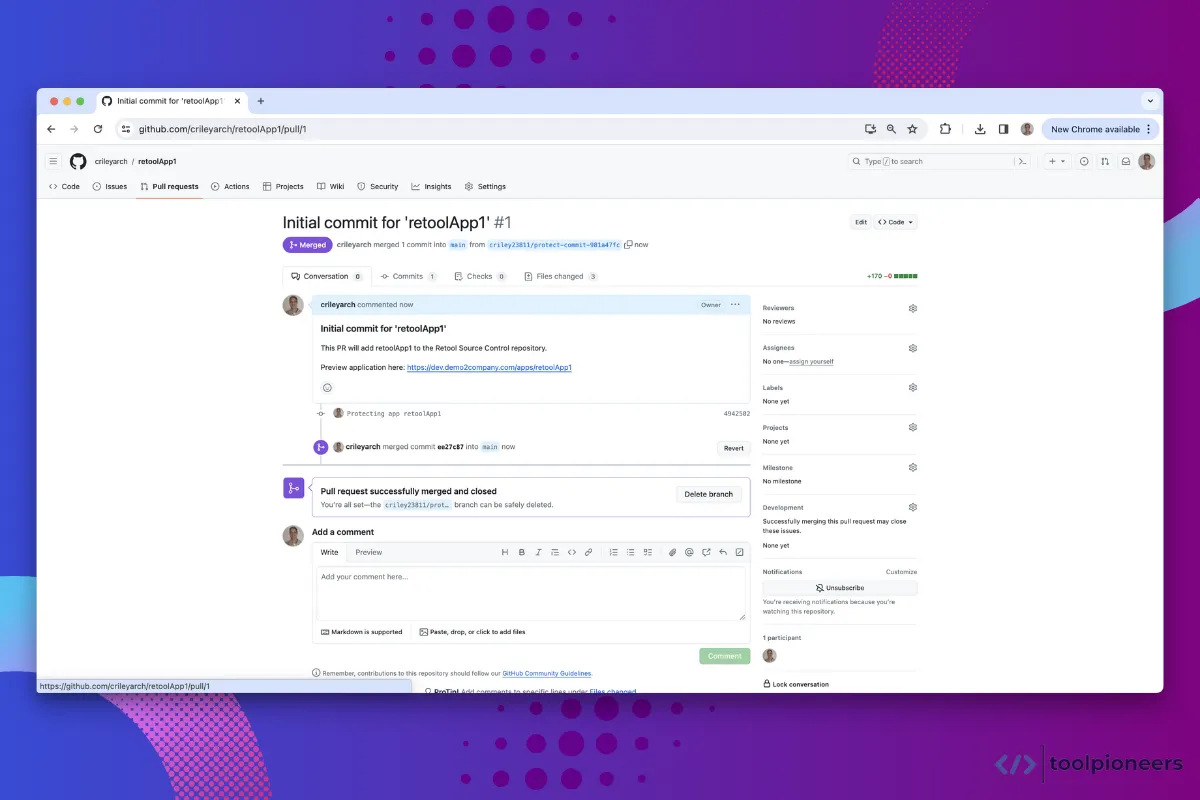Go to the repository Code tab
Viewport: 1200px width, 800px height.
click(x=64, y=186)
